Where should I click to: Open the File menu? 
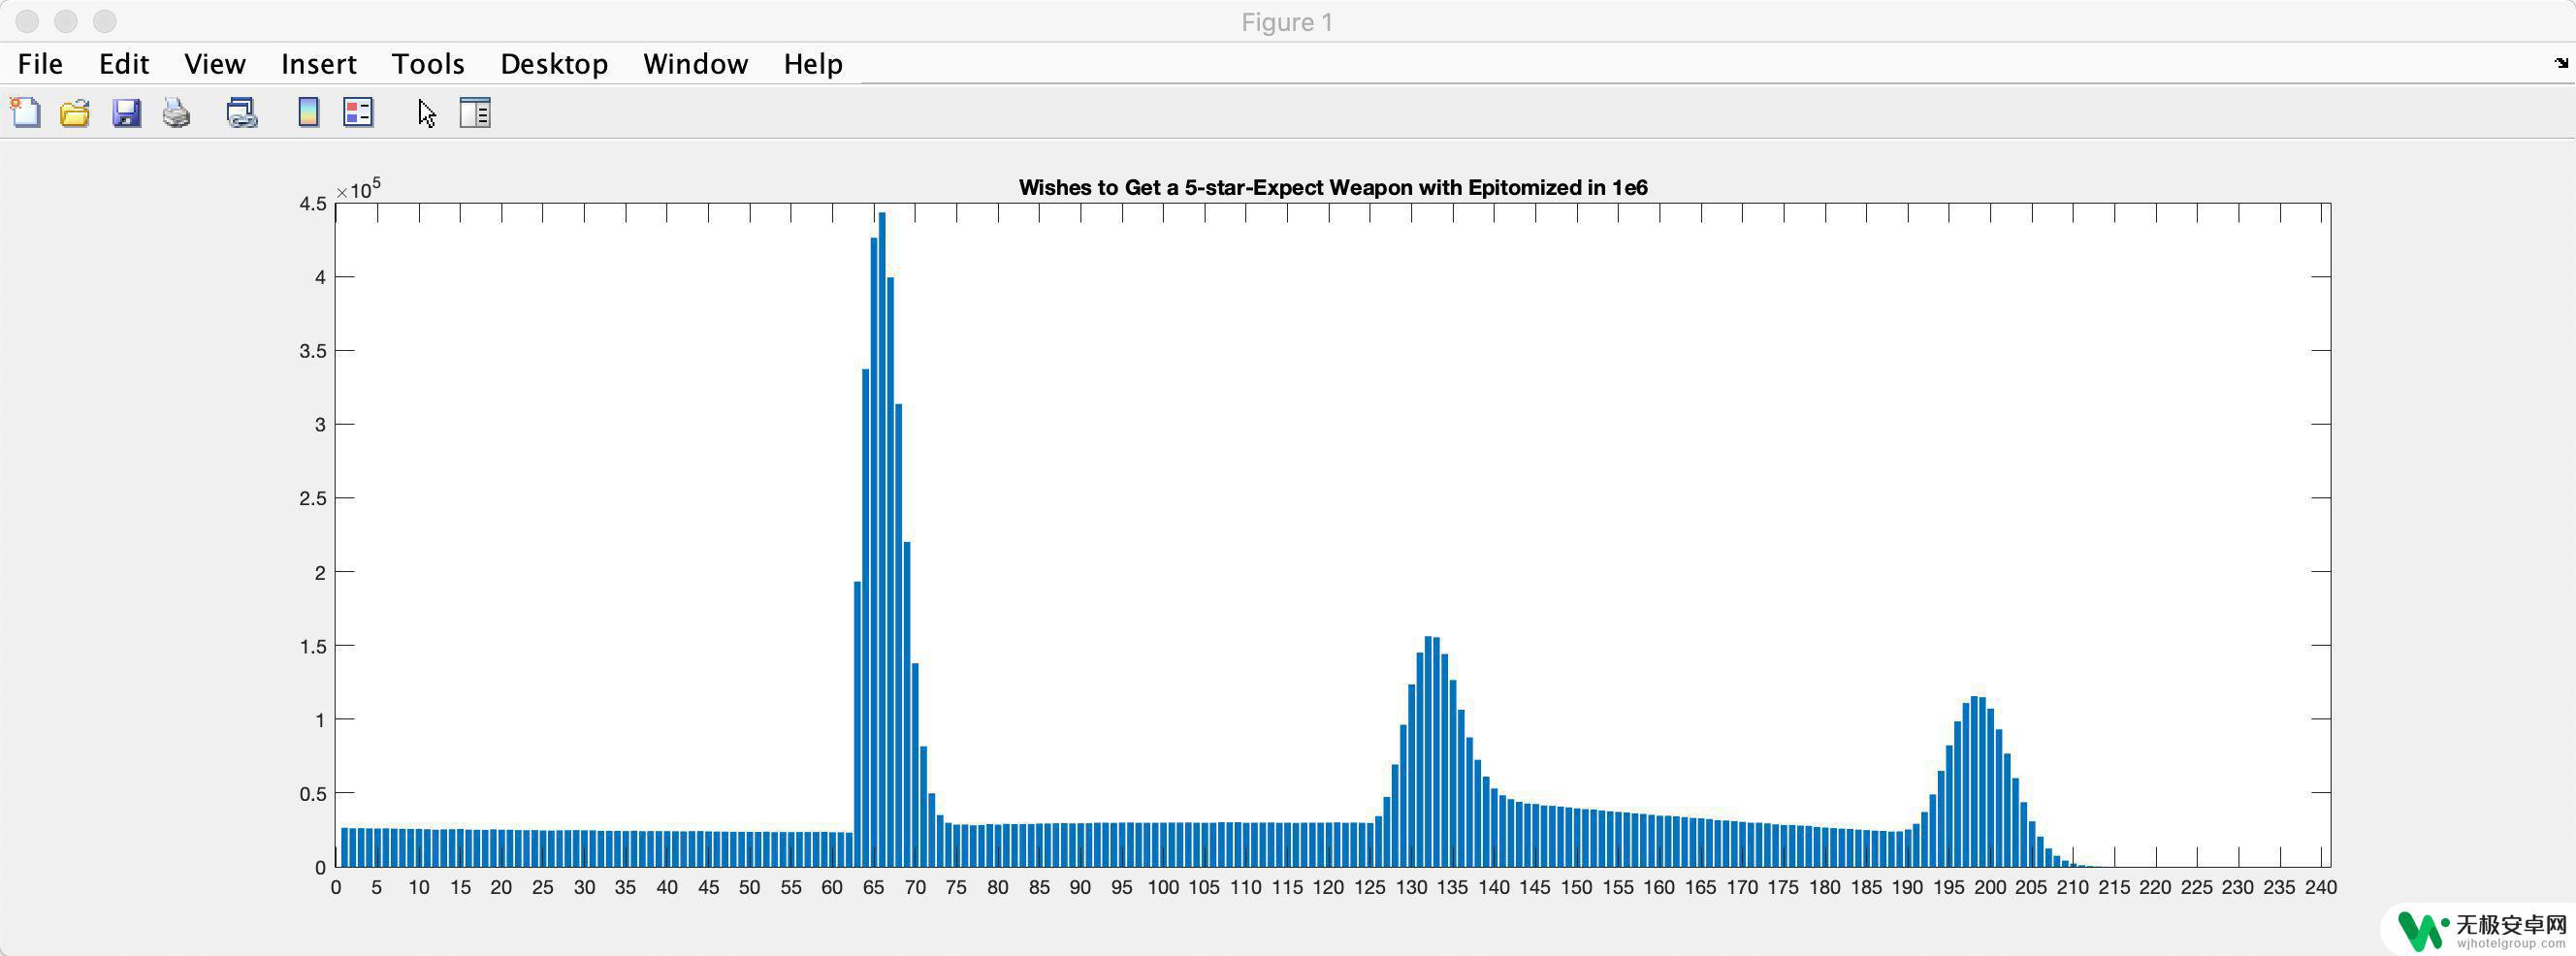pos(40,64)
